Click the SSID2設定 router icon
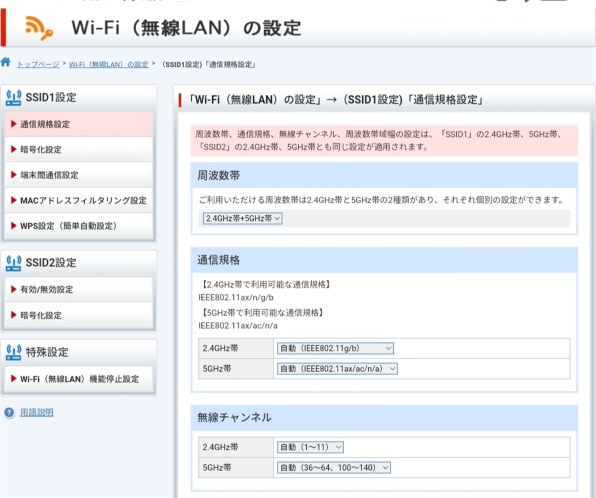Viewport: 596px width, 498px height. (x=13, y=263)
